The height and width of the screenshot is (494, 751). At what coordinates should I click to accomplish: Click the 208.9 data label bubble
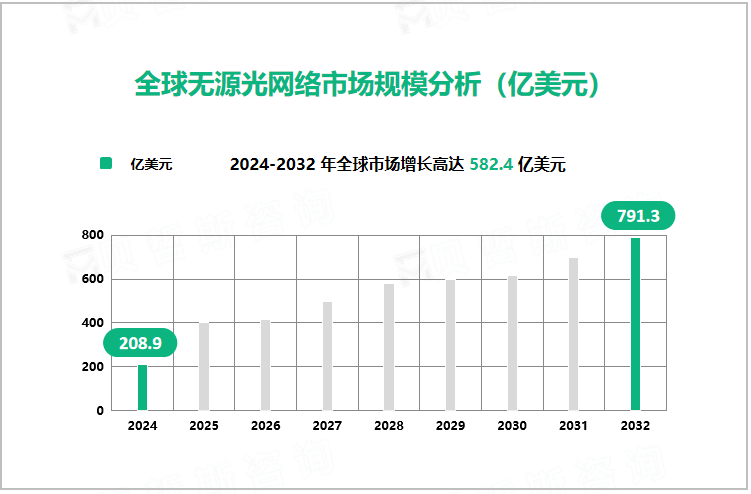140,343
